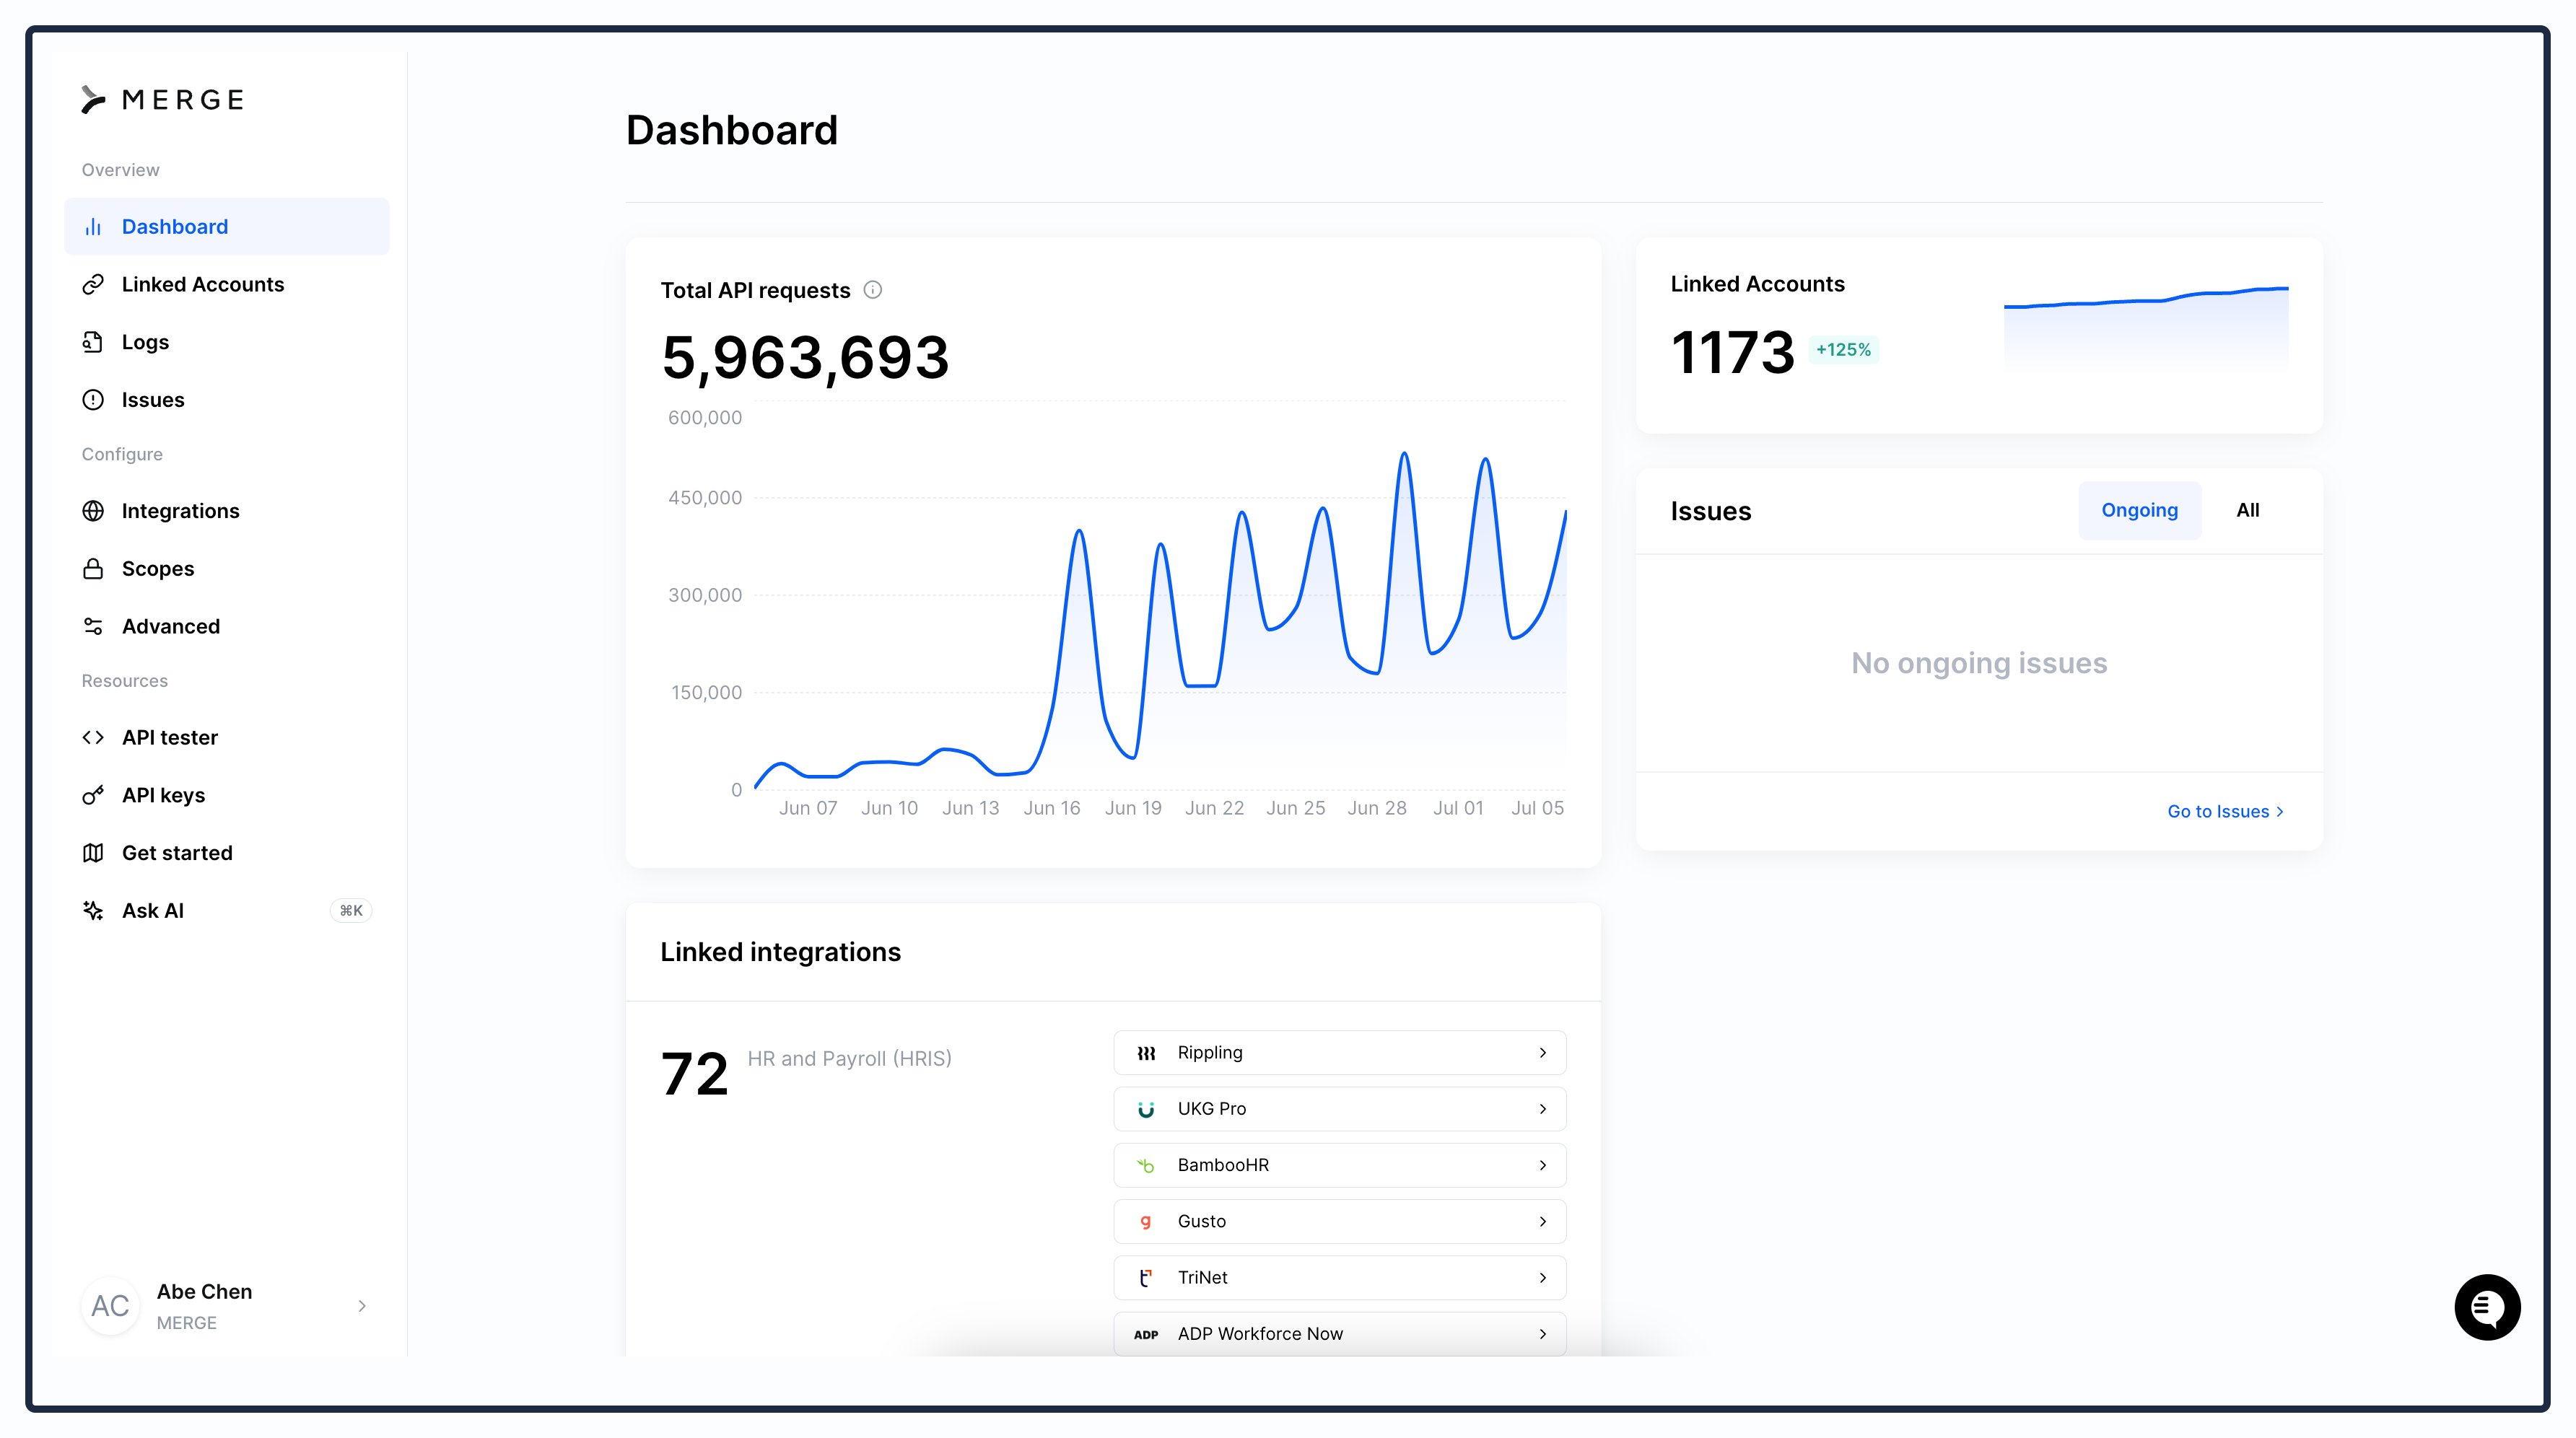Click the Scopes lock icon
Image resolution: width=2576 pixels, height=1438 pixels.
click(93, 569)
